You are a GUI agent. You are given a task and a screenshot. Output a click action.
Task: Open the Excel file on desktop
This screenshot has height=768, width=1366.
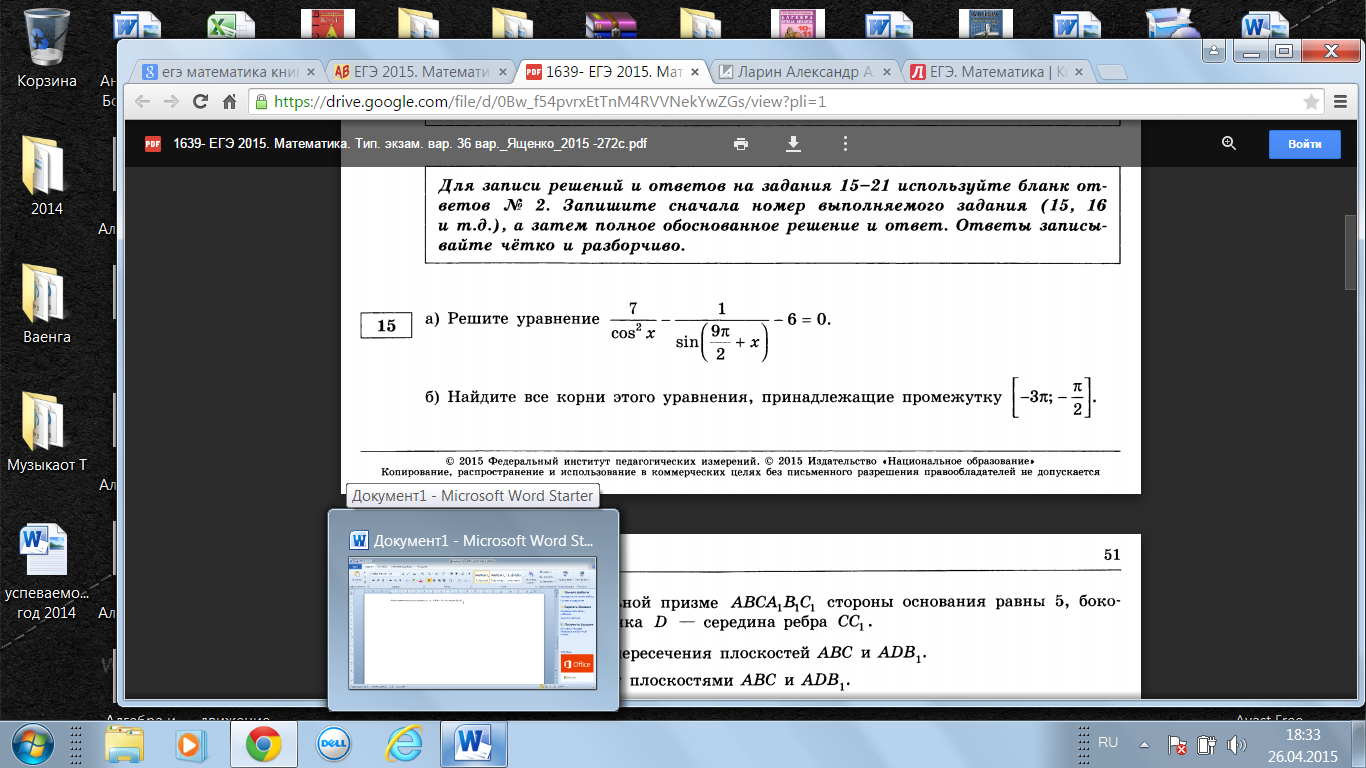point(231,27)
